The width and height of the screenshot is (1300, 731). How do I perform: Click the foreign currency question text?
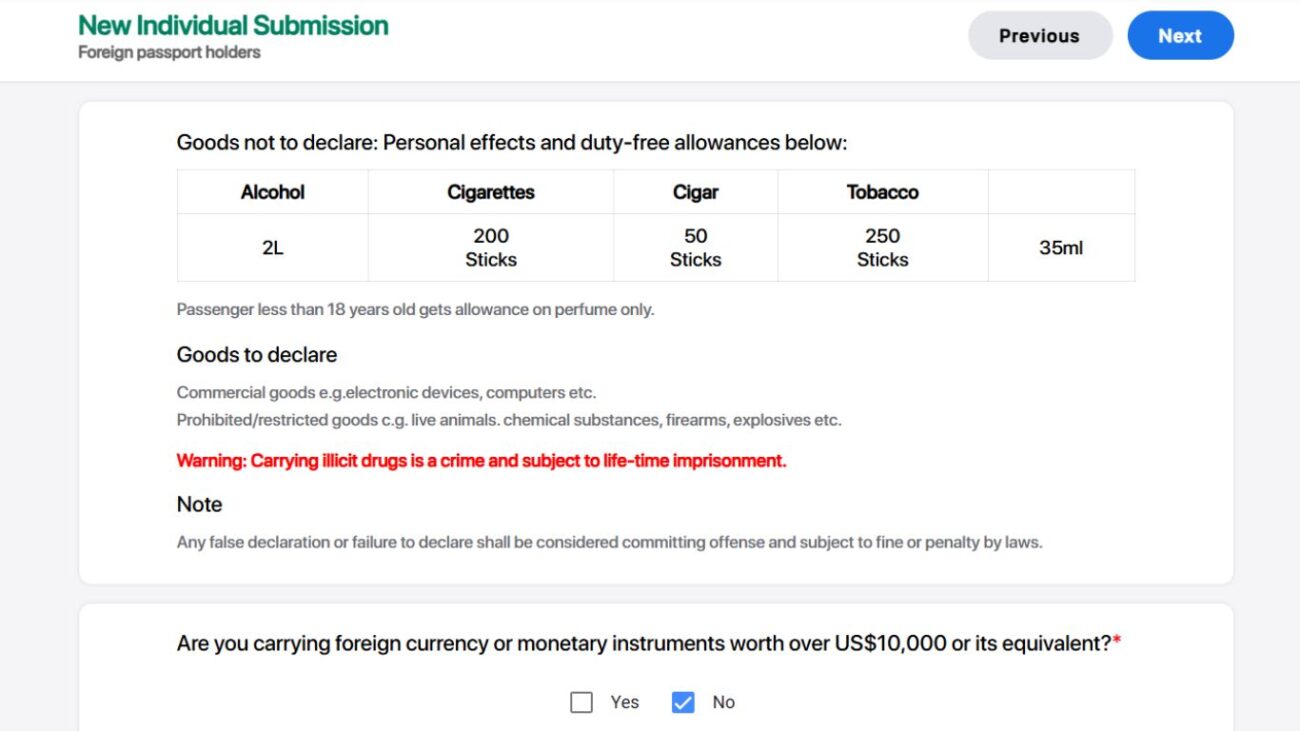click(x=644, y=644)
